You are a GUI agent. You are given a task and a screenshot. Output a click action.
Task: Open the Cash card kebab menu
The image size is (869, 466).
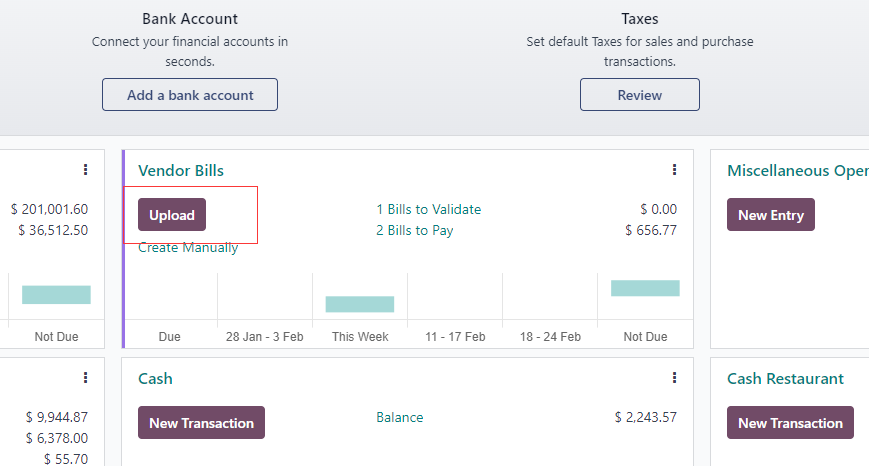pos(674,378)
